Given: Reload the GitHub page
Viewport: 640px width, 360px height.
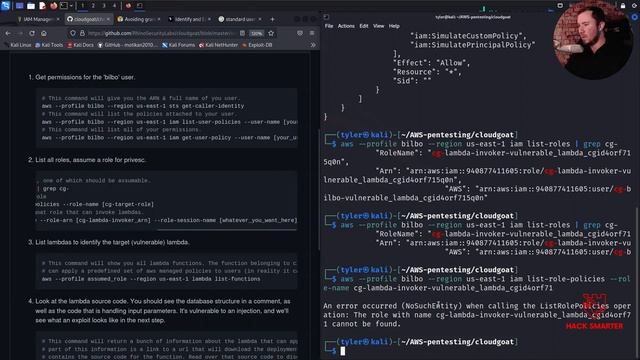Looking at the screenshot, I should pos(32,33).
